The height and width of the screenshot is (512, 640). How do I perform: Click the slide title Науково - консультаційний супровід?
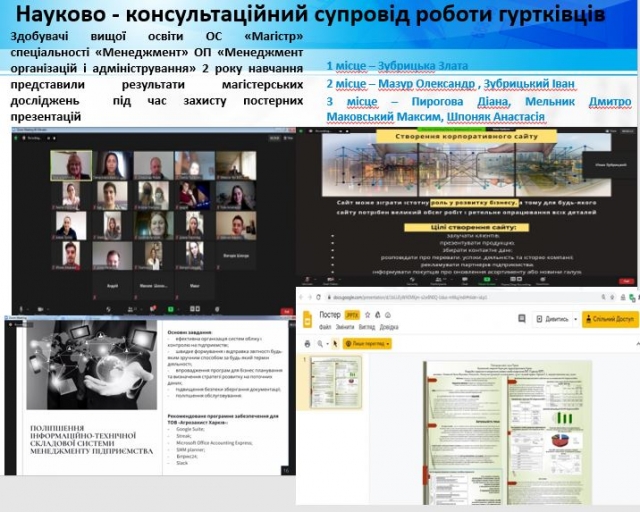click(311, 14)
